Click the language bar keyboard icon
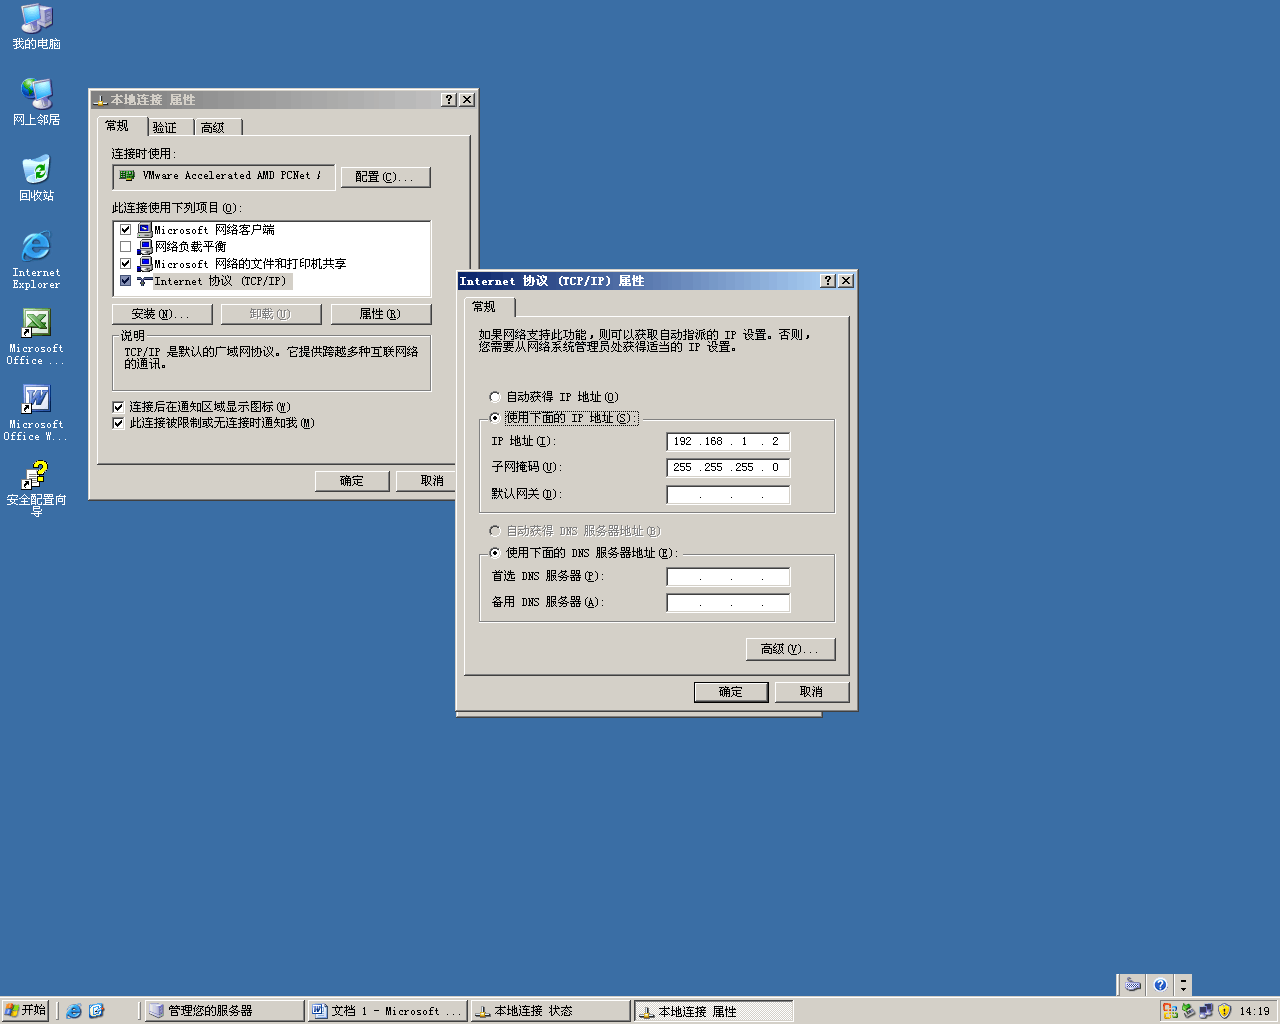Viewport: 1280px width, 1024px height. pyautogui.click(x=1132, y=985)
